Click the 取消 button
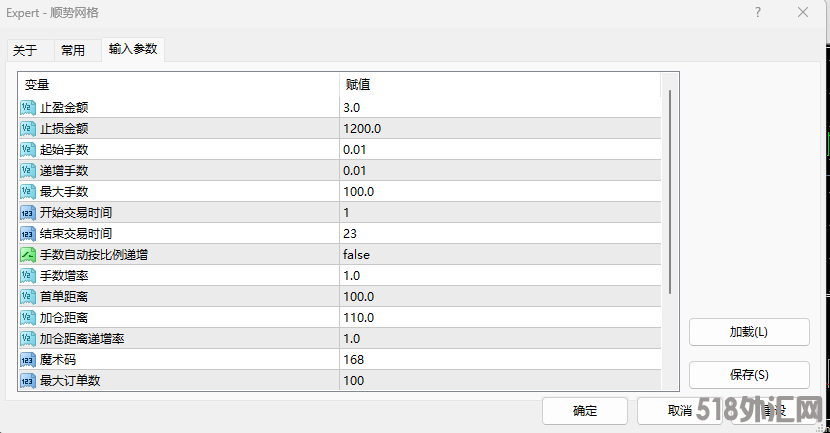Screen dimensions: 830x433 [679, 411]
